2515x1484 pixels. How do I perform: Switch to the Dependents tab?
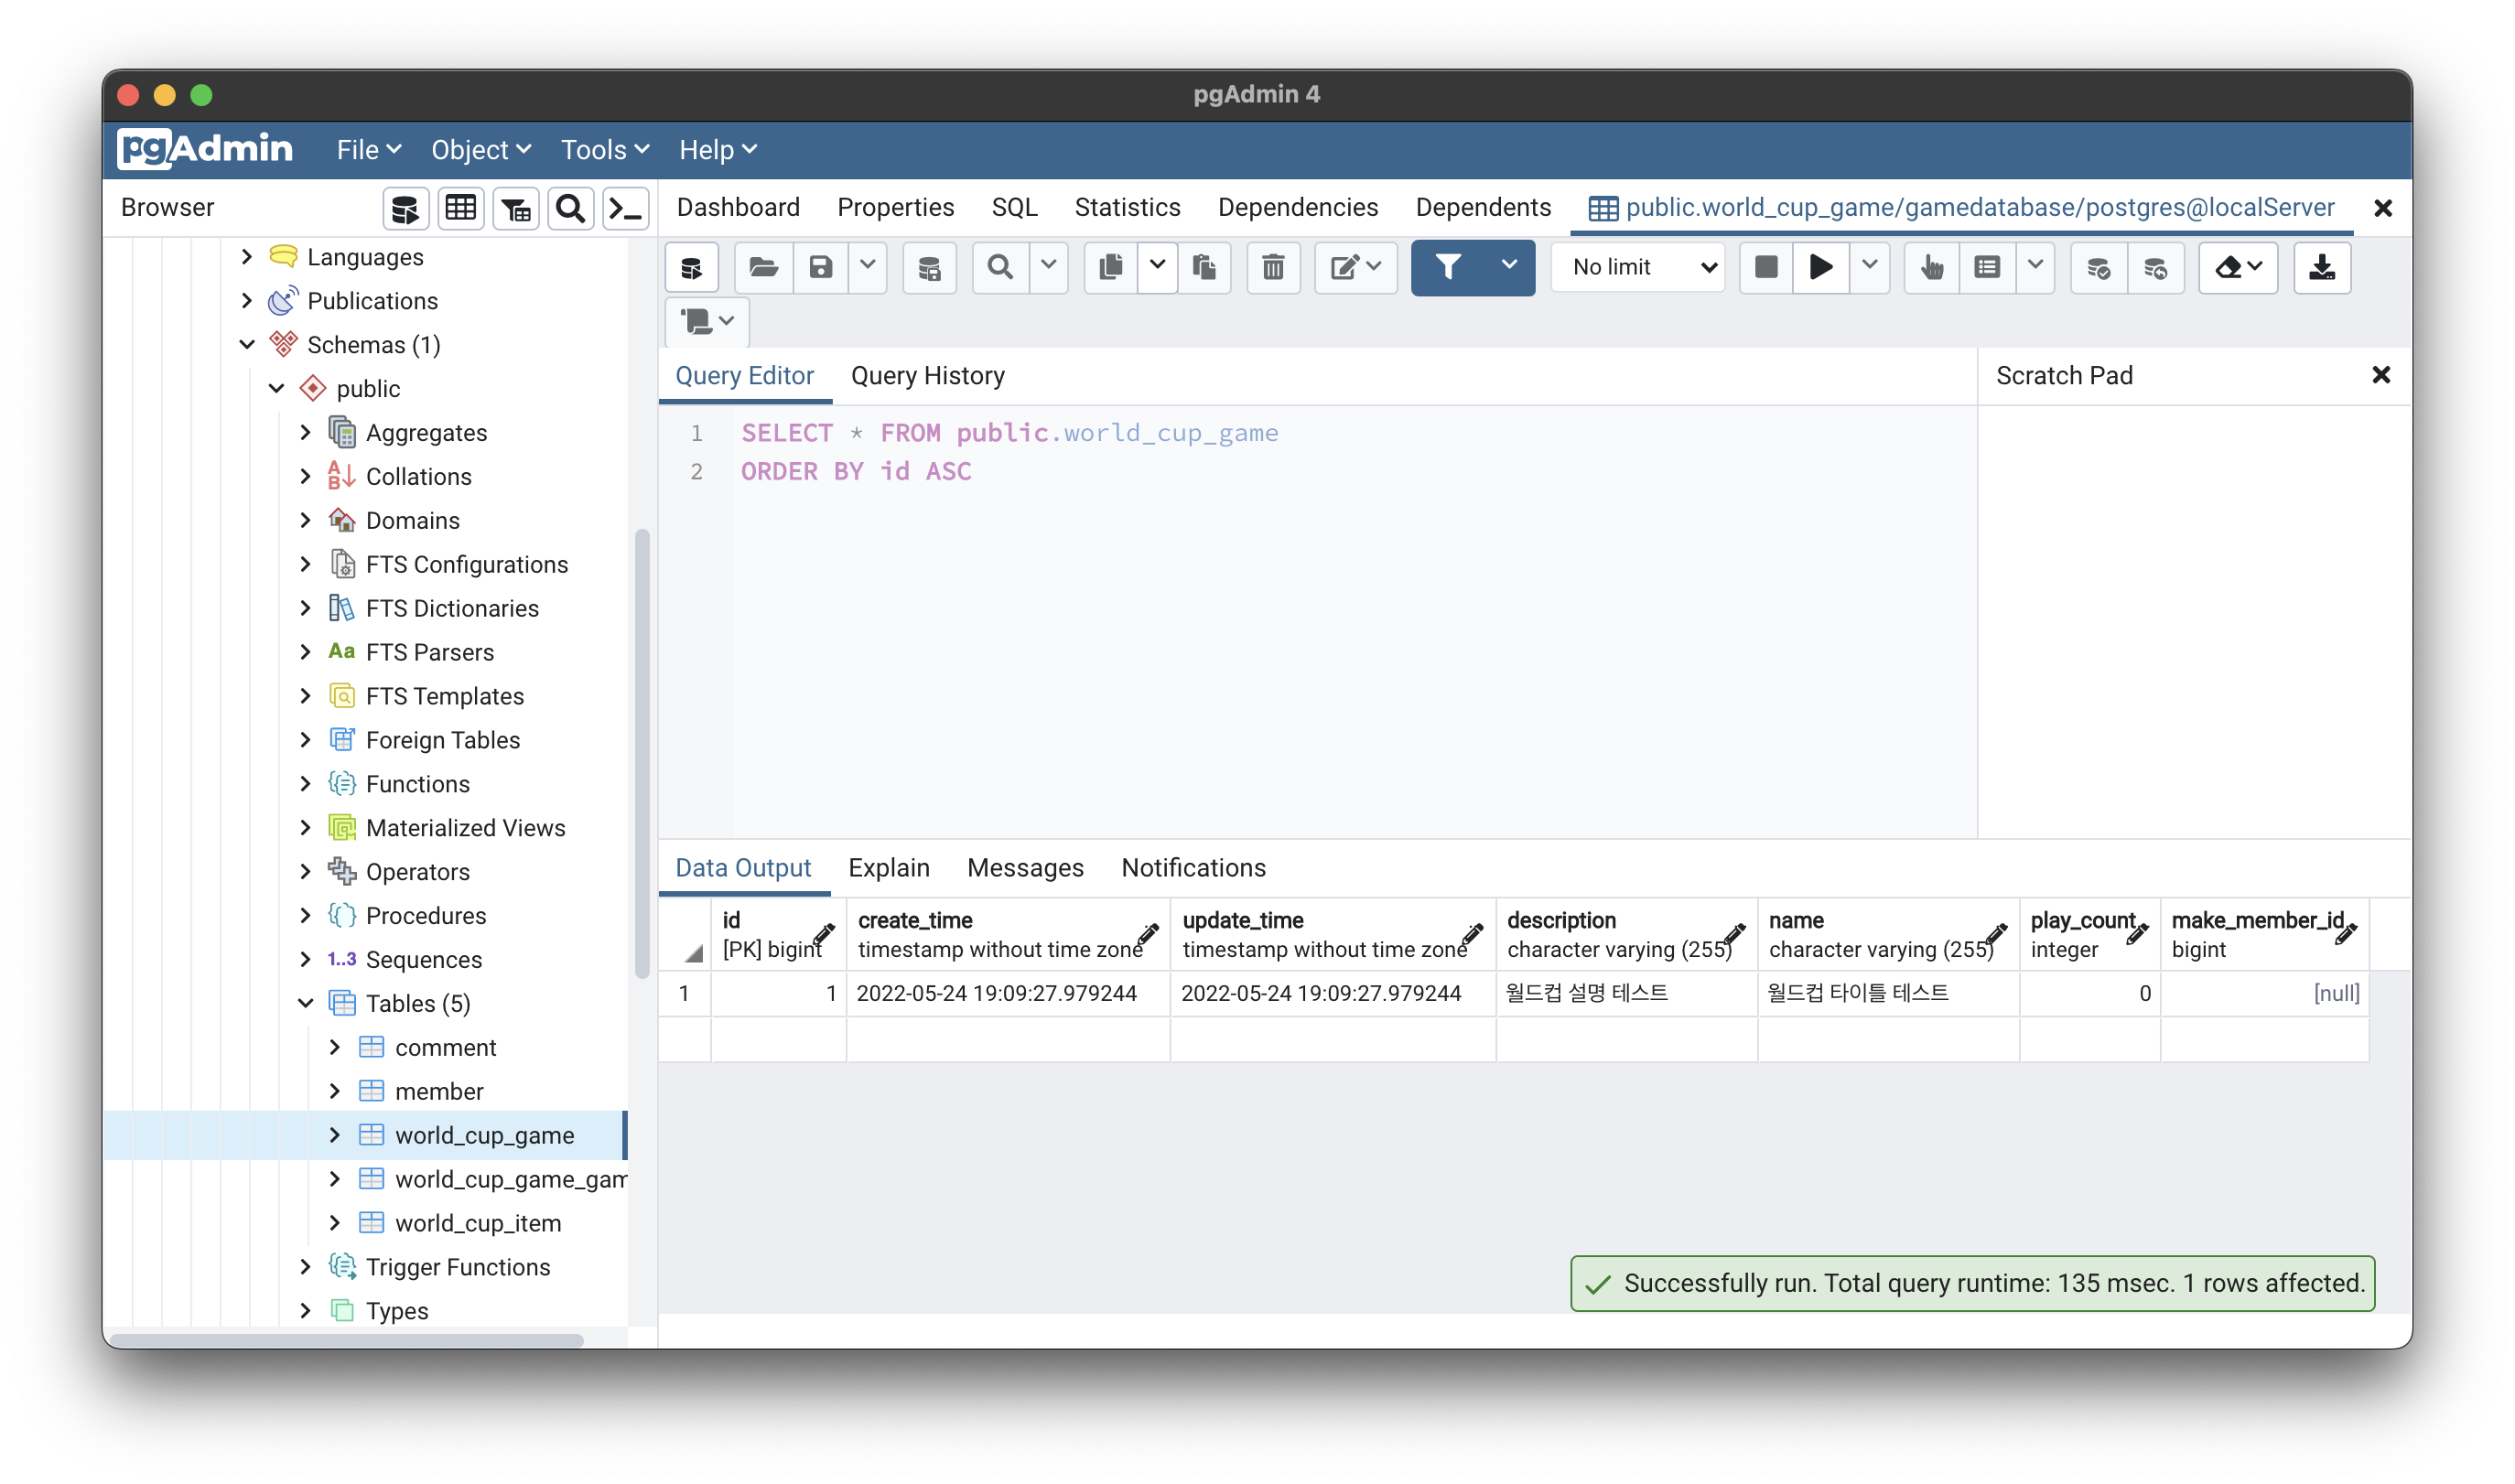tap(1484, 208)
